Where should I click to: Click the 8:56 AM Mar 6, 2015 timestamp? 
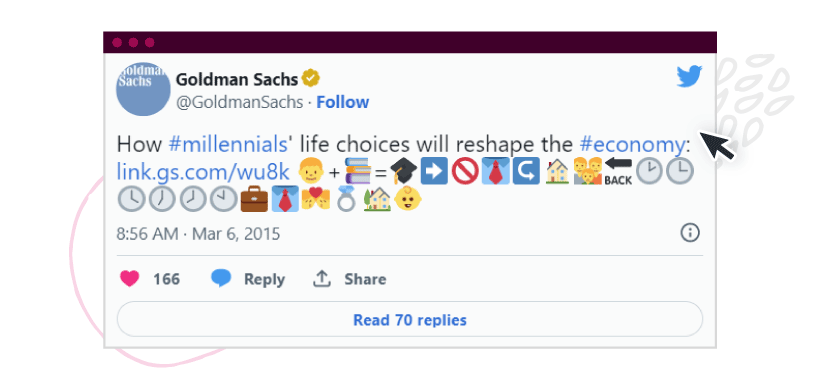[x=198, y=234]
